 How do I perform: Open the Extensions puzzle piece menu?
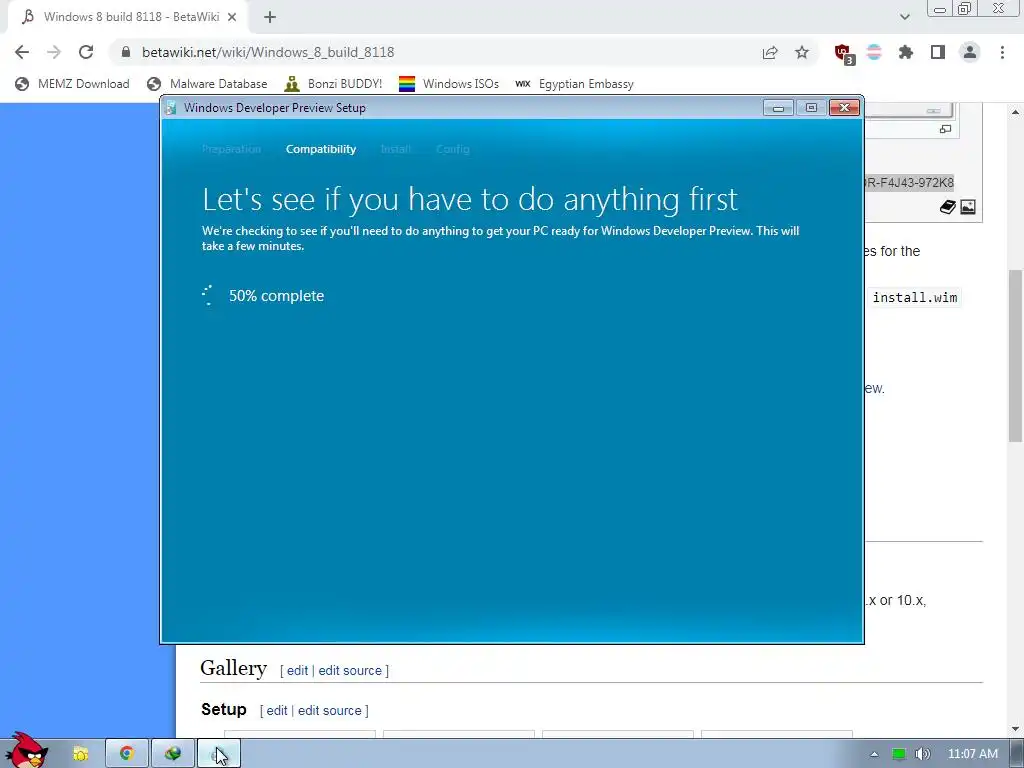(905, 52)
